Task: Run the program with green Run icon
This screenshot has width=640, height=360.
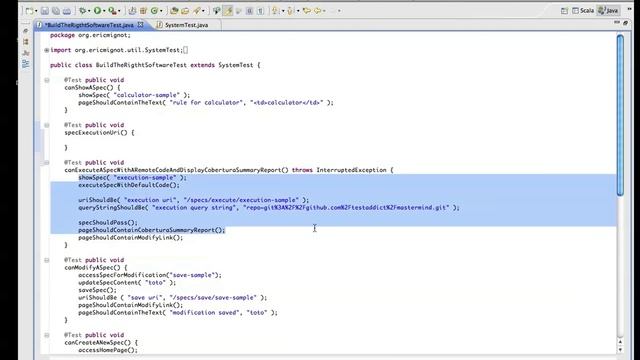Action: tap(98, 11)
